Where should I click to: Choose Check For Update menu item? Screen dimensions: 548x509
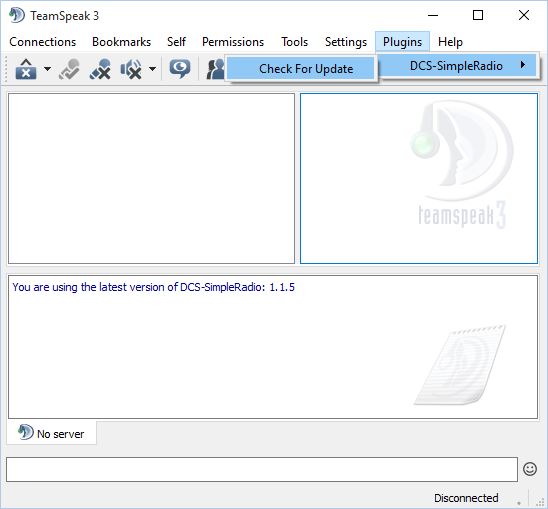point(301,69)
